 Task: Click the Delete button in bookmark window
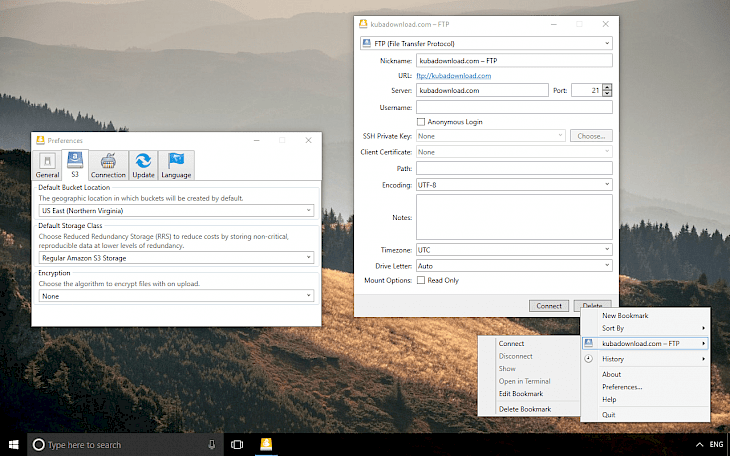[592, 305]
